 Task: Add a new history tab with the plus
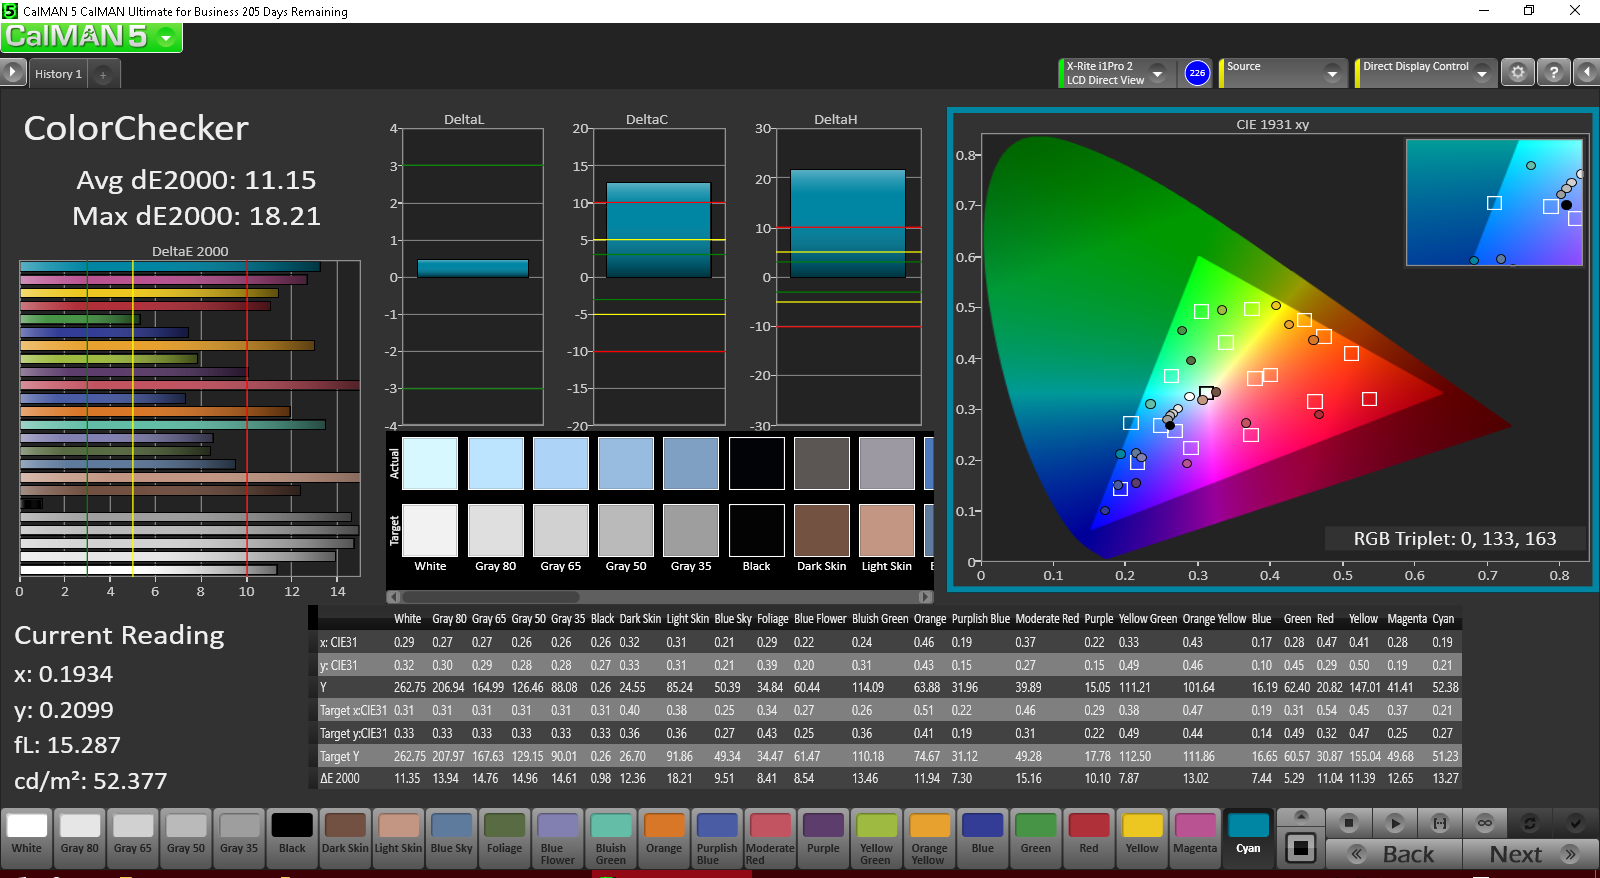tap(103, 74)
